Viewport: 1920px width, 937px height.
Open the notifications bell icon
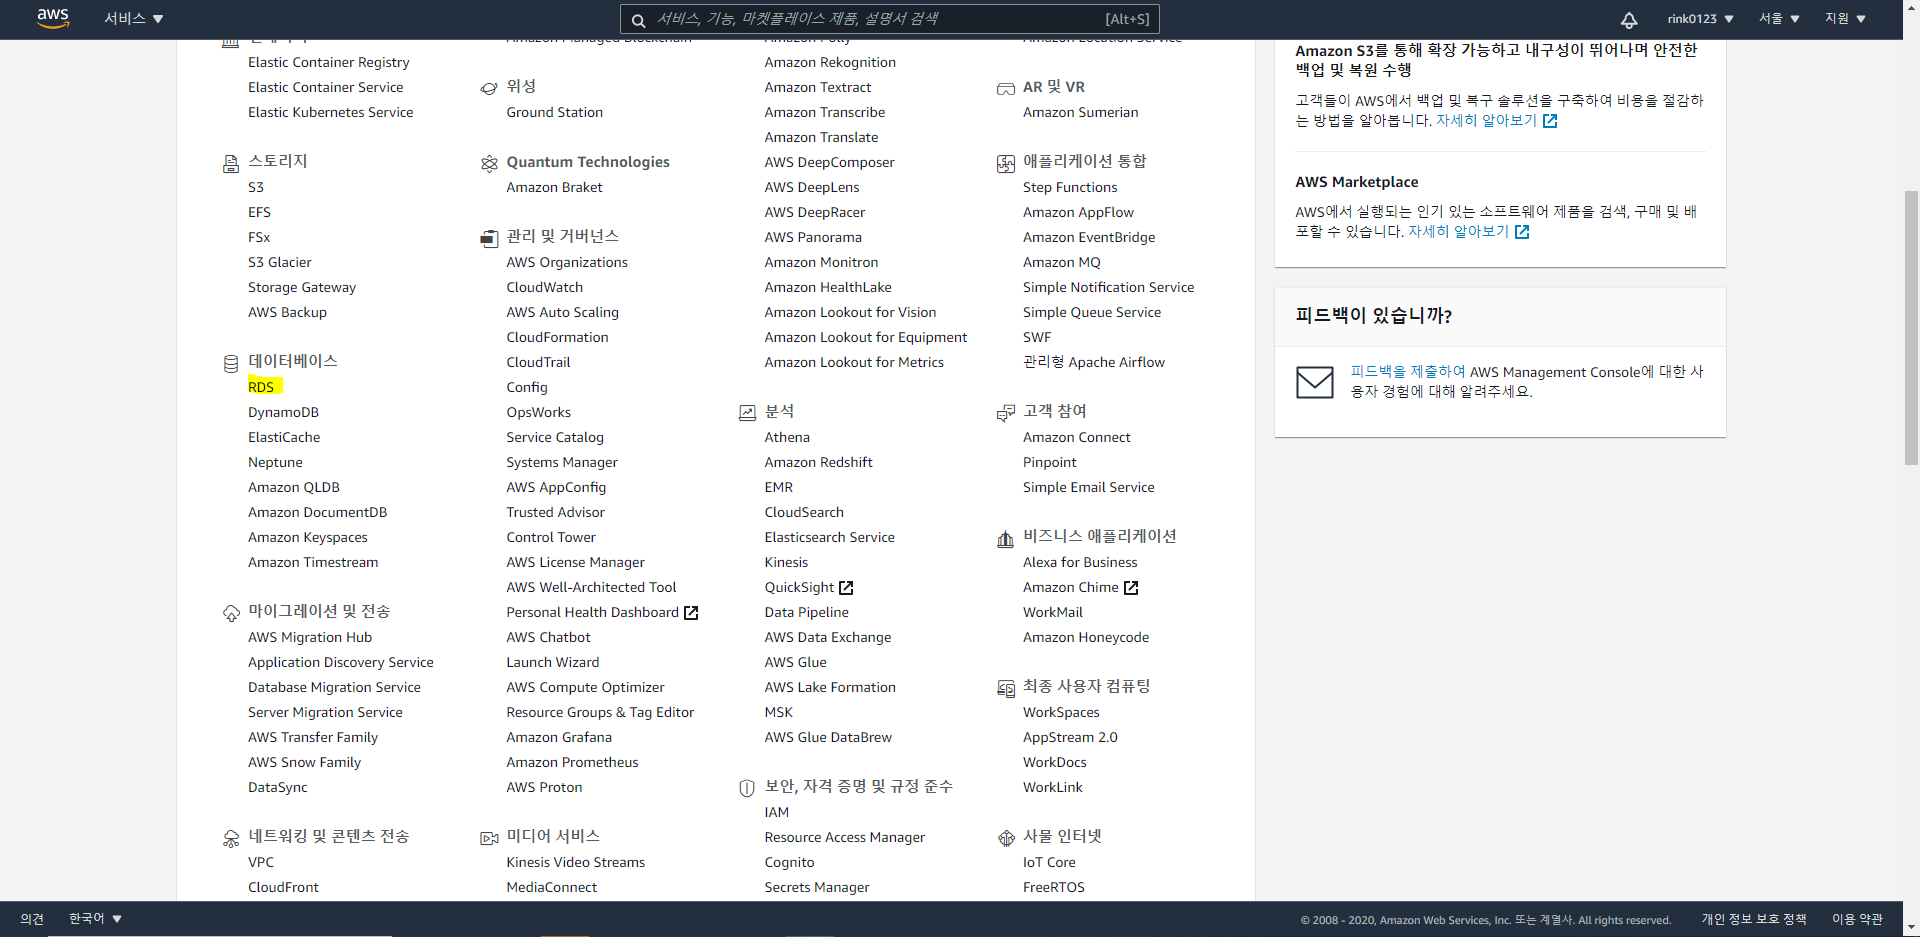1629,19
